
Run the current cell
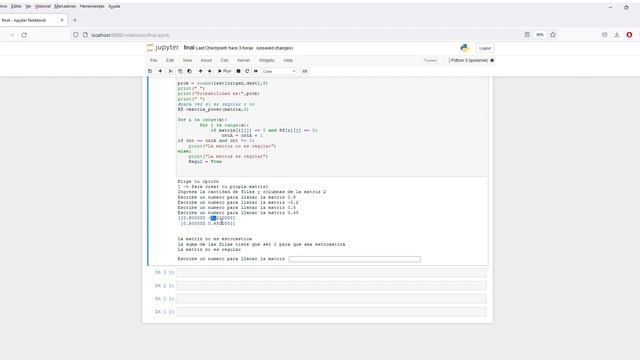224,71
